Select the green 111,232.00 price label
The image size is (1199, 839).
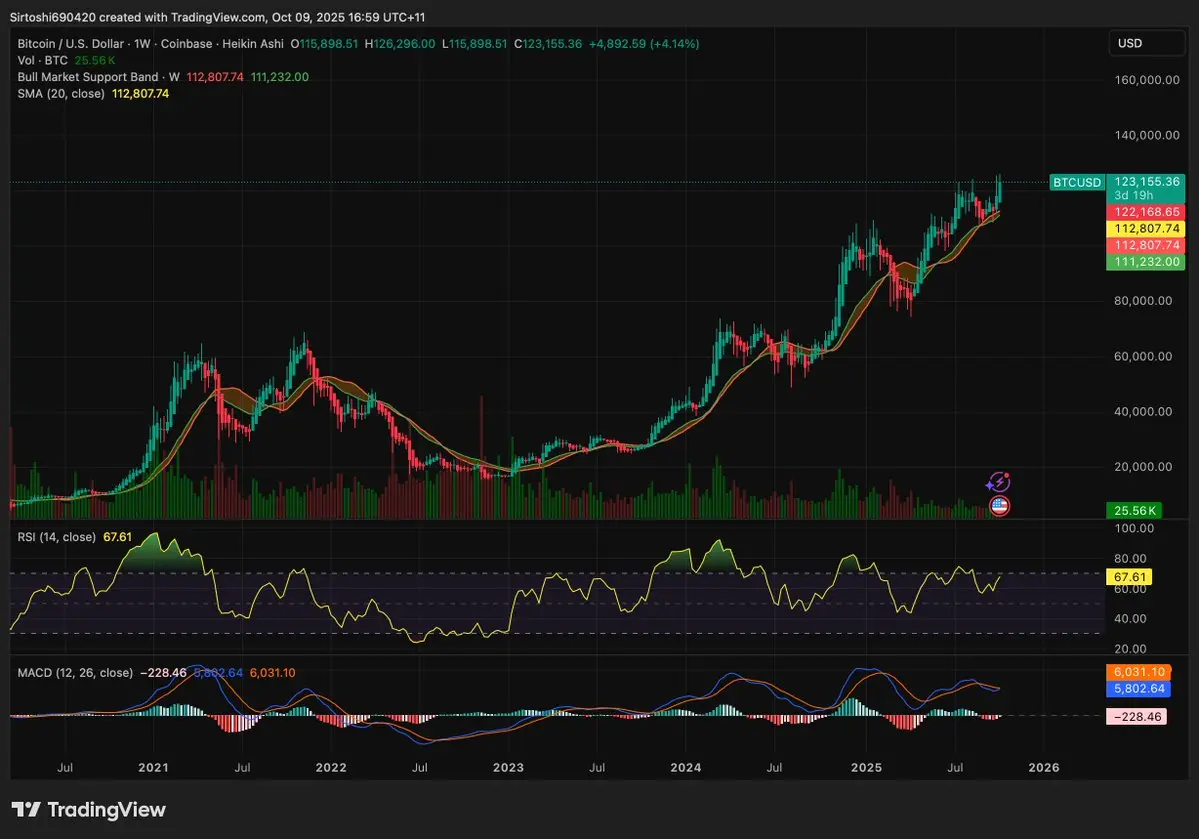(x=1146, y=262)
